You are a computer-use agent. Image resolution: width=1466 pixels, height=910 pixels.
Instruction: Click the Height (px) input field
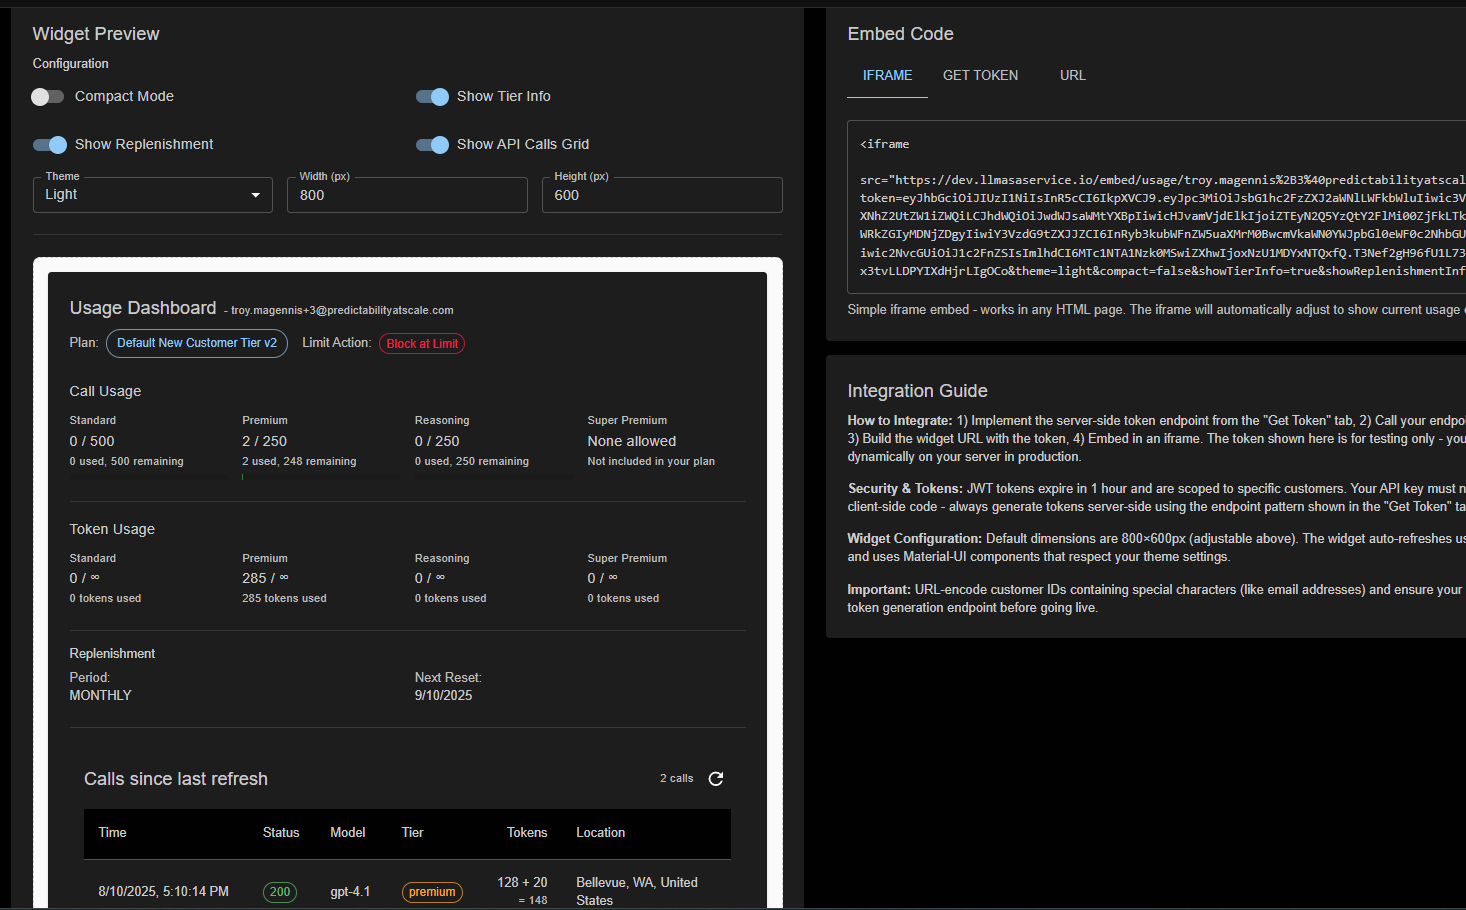click(662, 195)
